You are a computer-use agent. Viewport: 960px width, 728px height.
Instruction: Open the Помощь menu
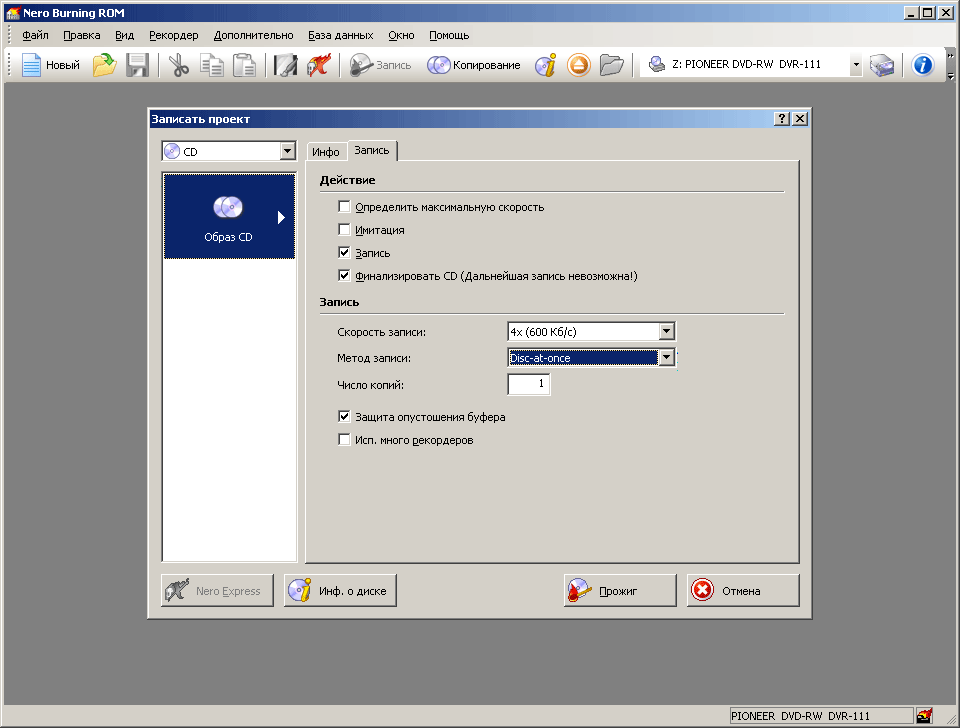pyautogui.click(x=449, y=35)
